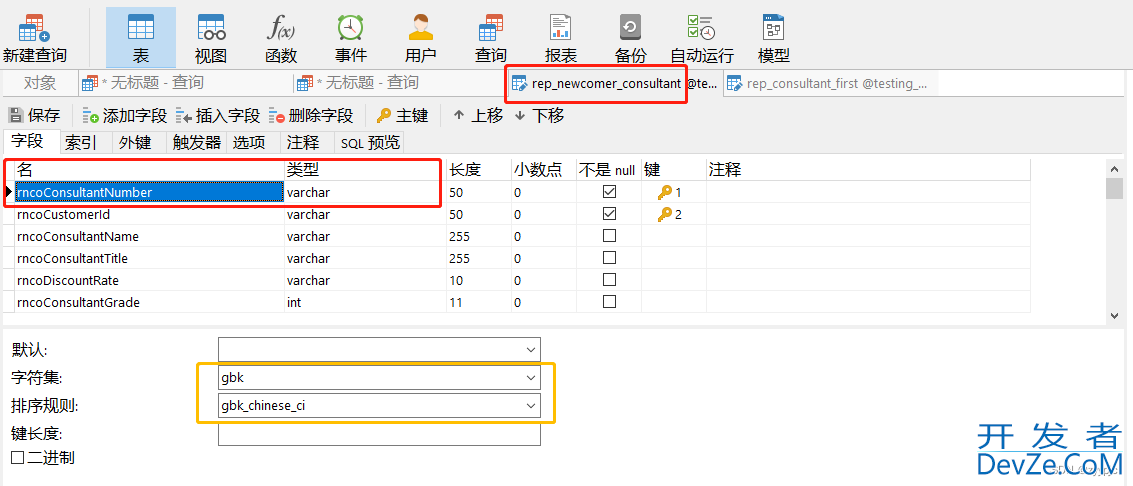The image size is (1133, 486).
Task: Open the 默认 default value dropdown
Action: 531,350
